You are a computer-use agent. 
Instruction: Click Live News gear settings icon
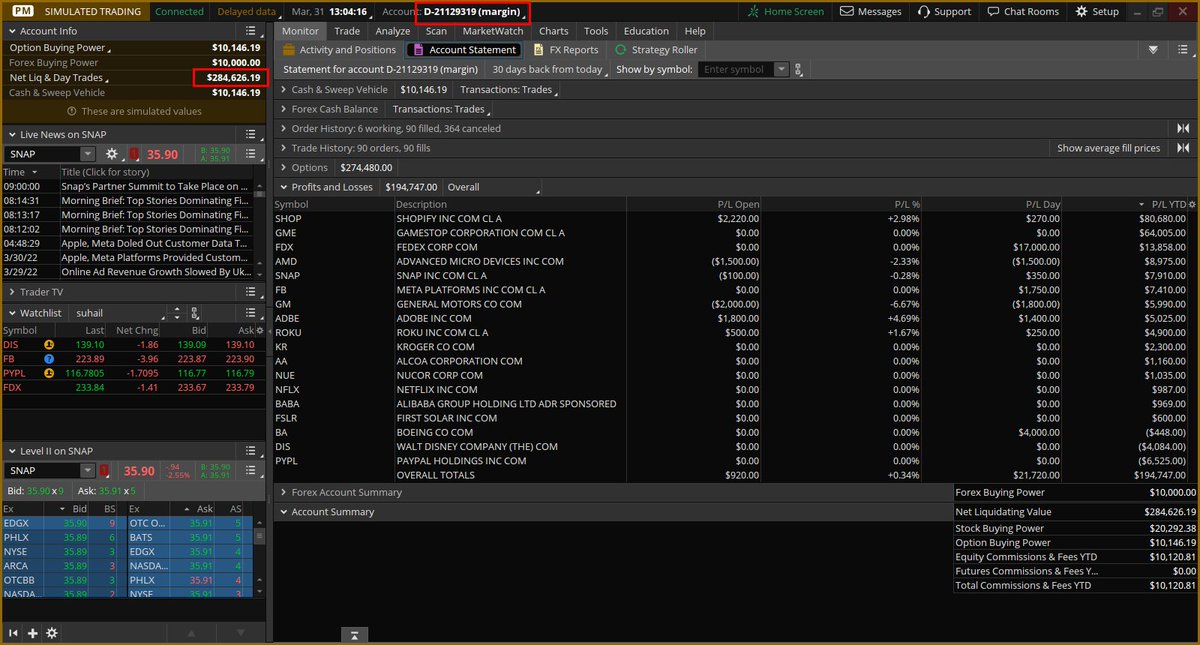click(112, 154)
